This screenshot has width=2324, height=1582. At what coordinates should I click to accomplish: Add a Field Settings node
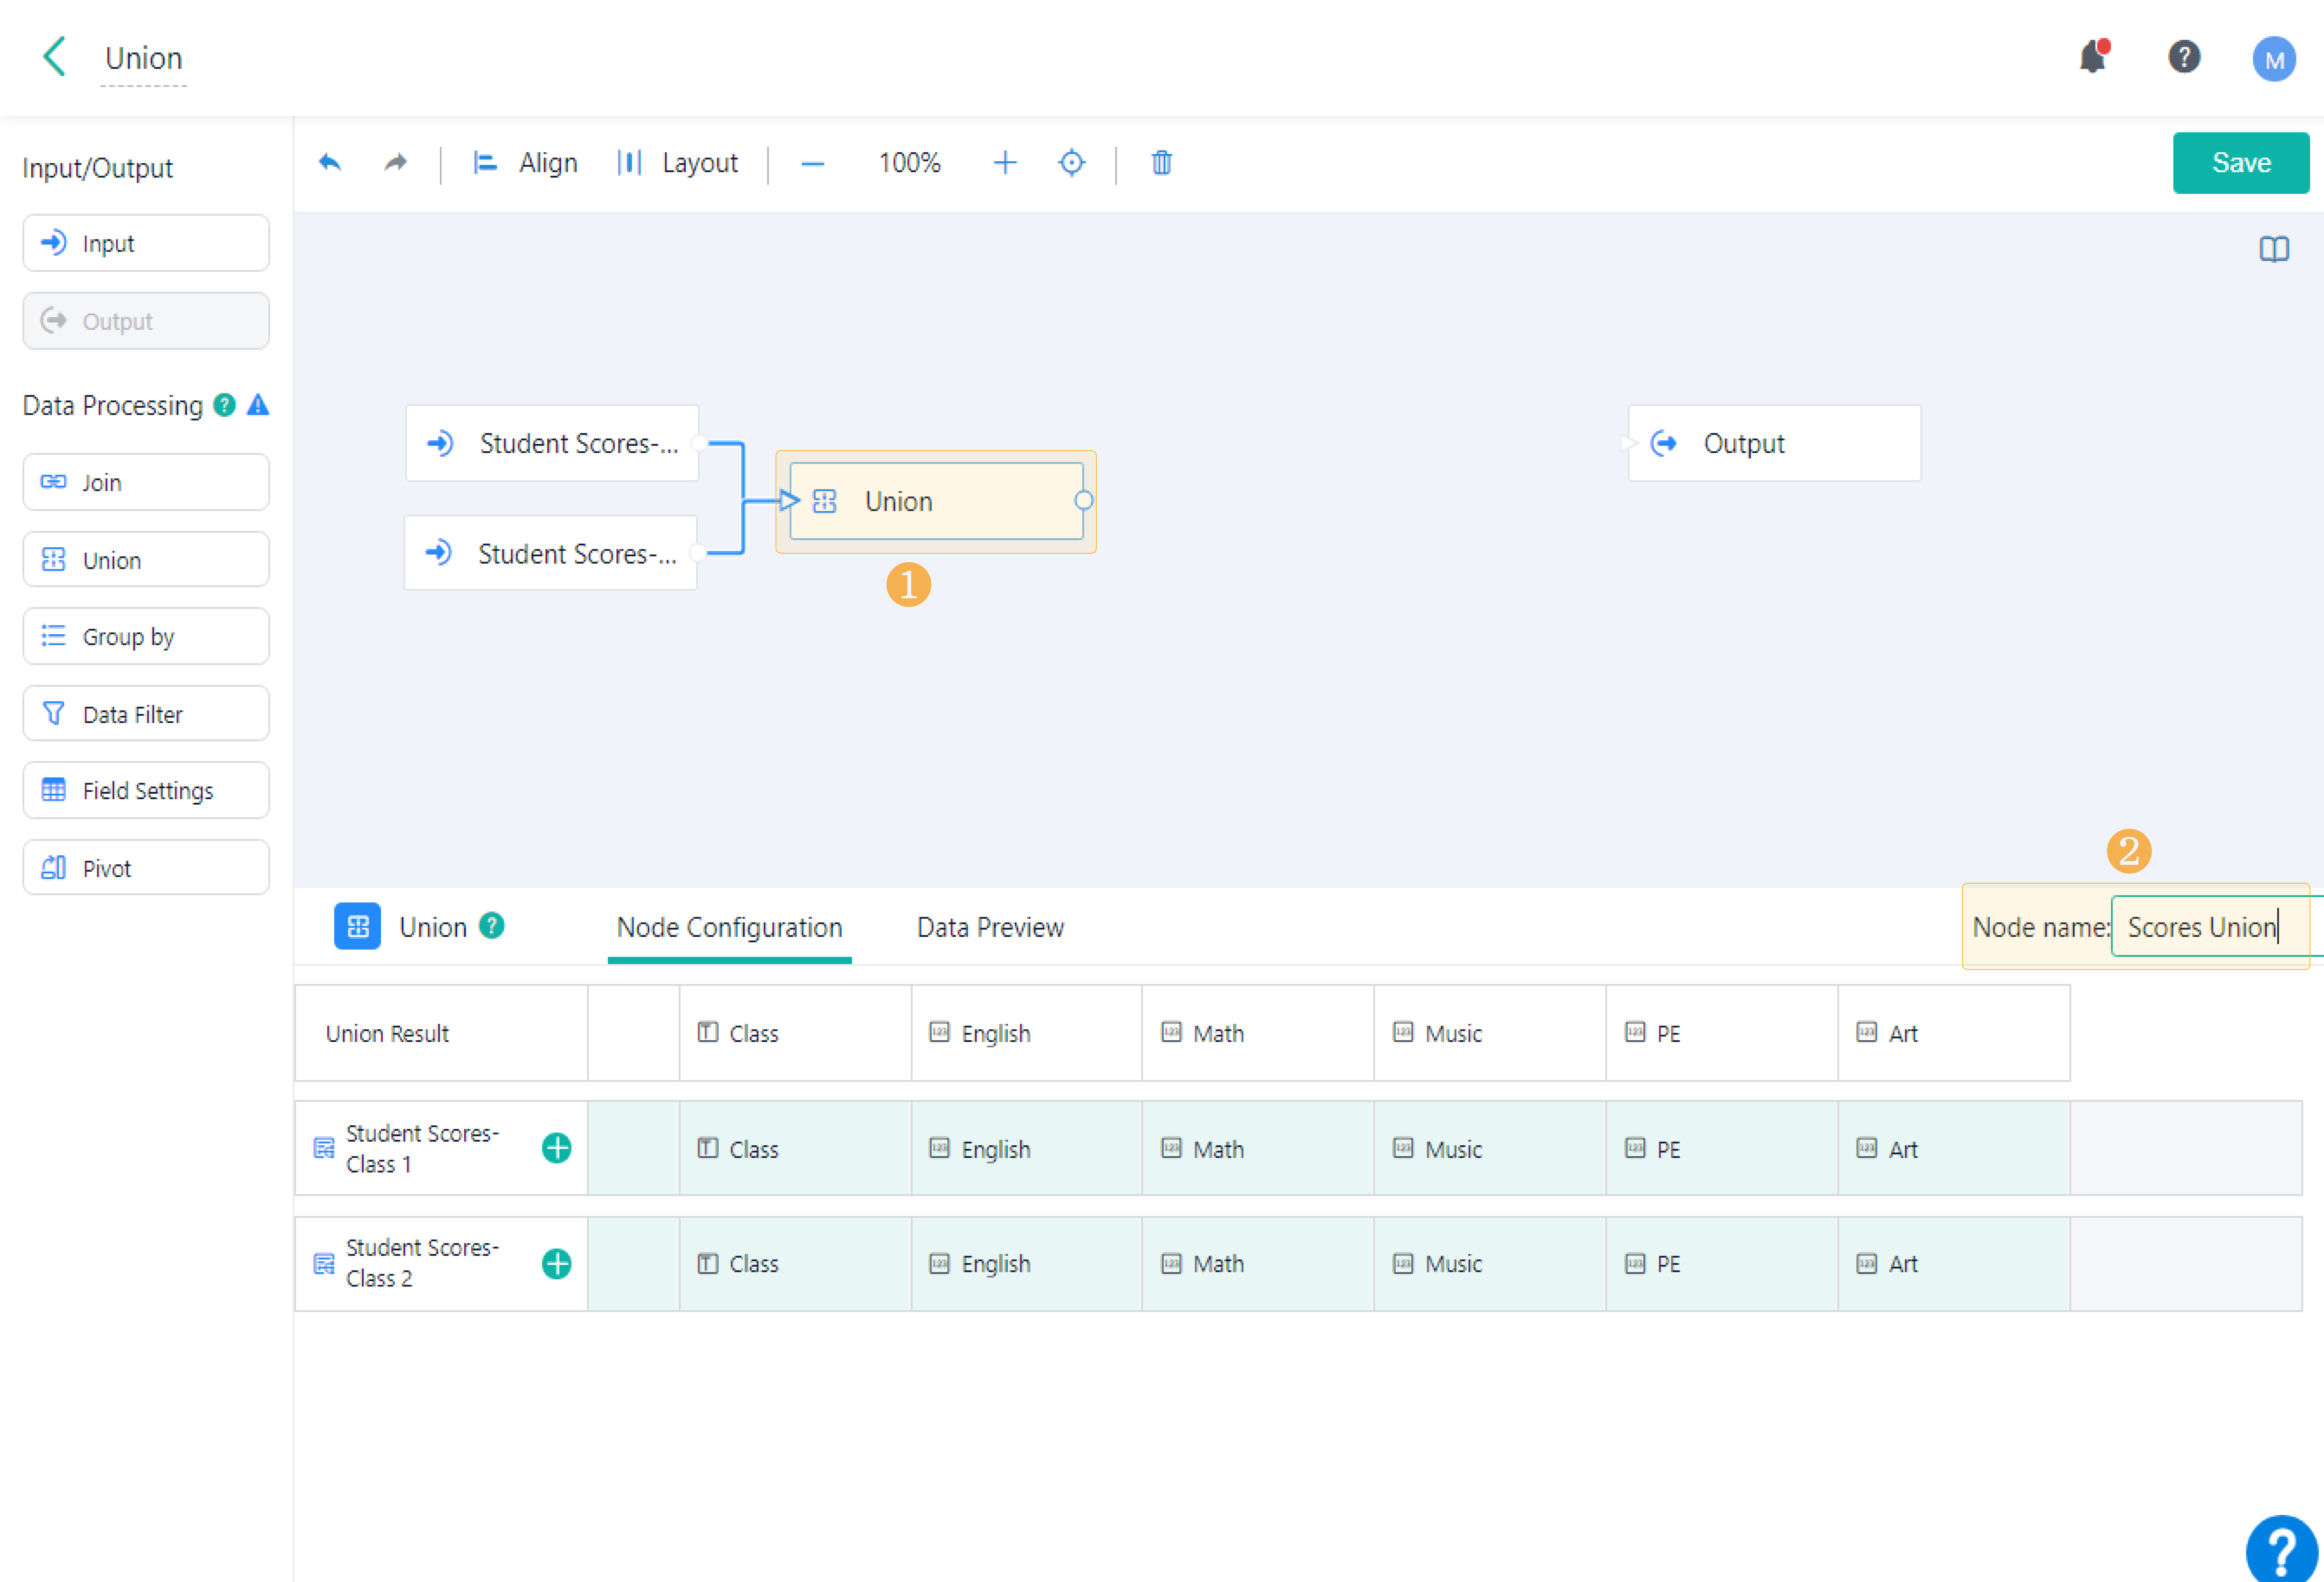[146, 790]
